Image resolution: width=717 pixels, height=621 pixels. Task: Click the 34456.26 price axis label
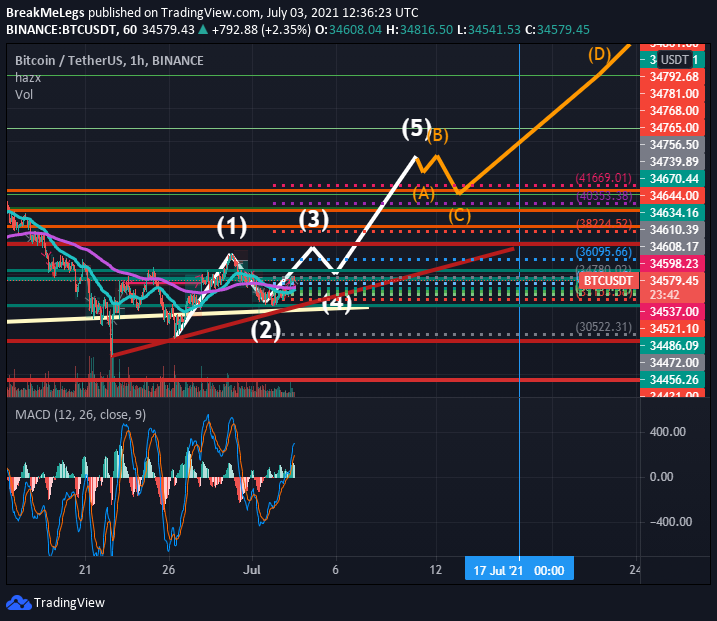(x=674, y=380)
